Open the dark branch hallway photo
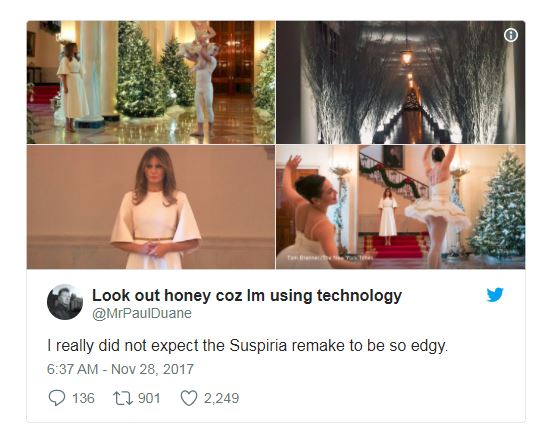The height and width of the screenshot is (439, 546). click(400, 82)
